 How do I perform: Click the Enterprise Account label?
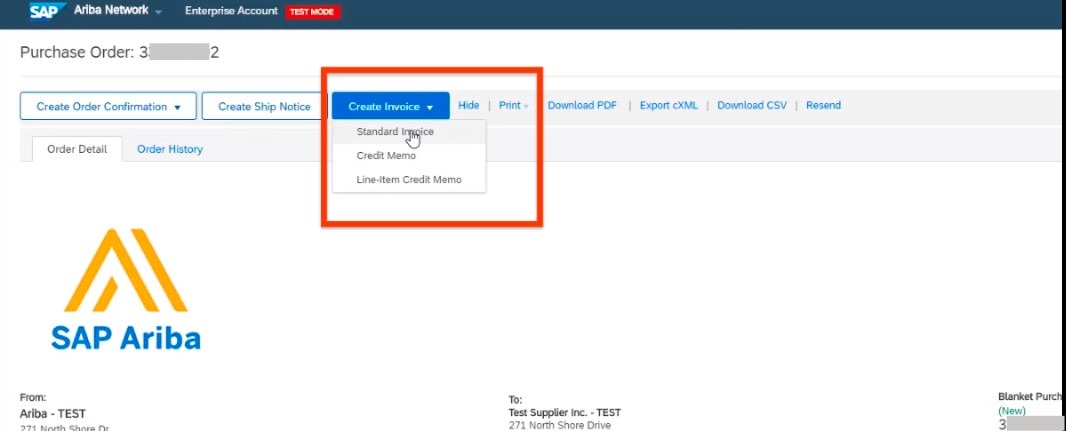click(232, 11)
